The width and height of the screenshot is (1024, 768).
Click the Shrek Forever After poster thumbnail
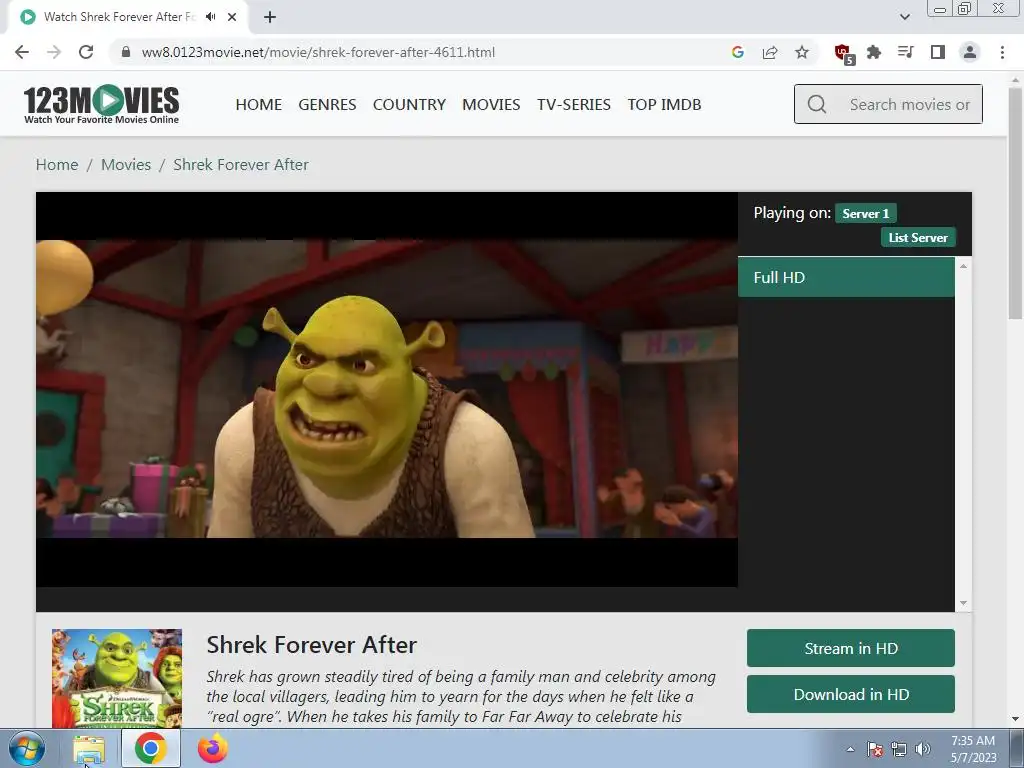click(117, 679)
